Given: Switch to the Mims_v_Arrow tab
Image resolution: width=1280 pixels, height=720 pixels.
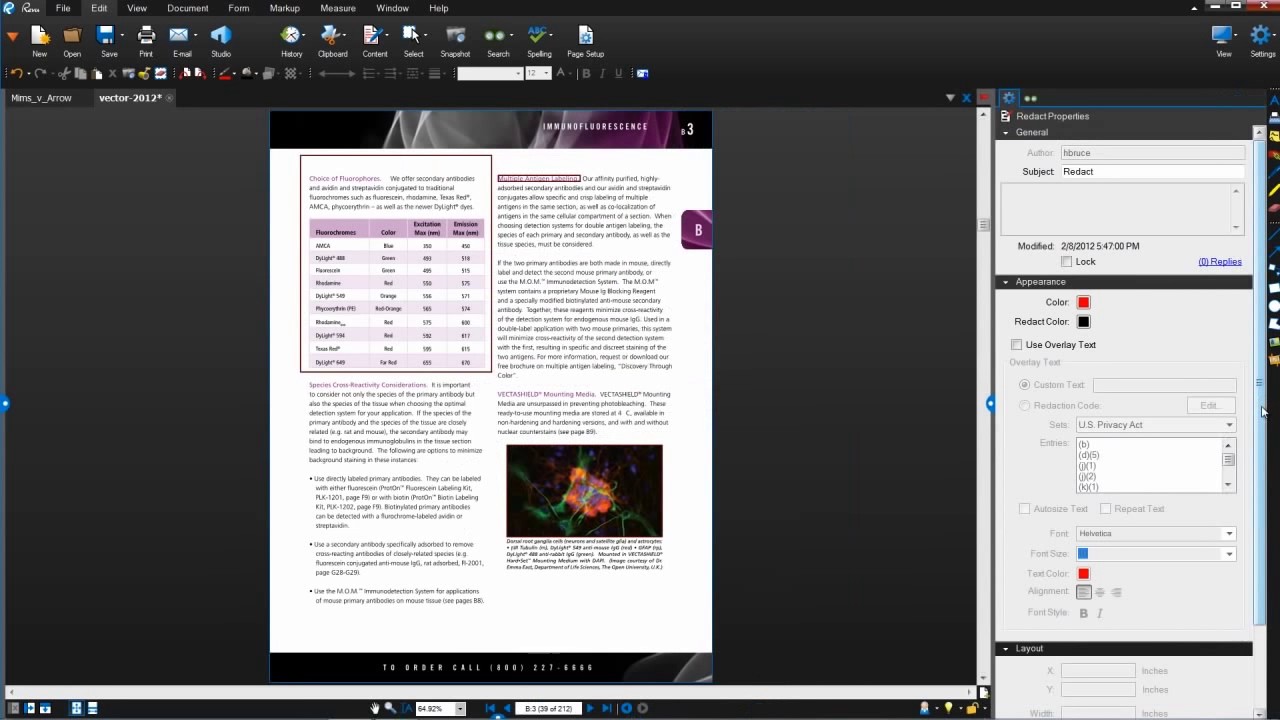Looking at the screenshot, I should (41, 98).
